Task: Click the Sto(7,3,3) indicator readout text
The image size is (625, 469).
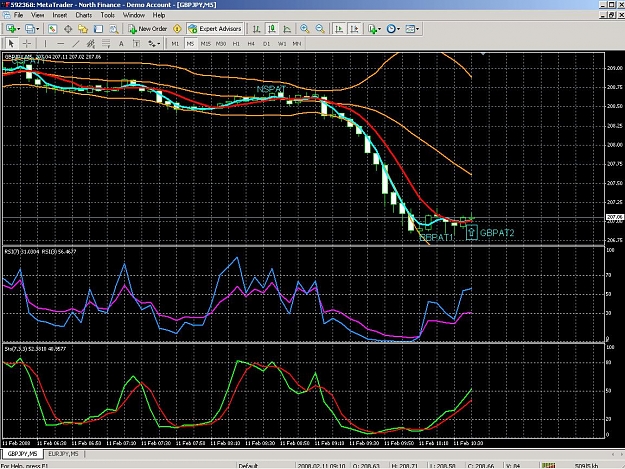Action: [35, 349]
